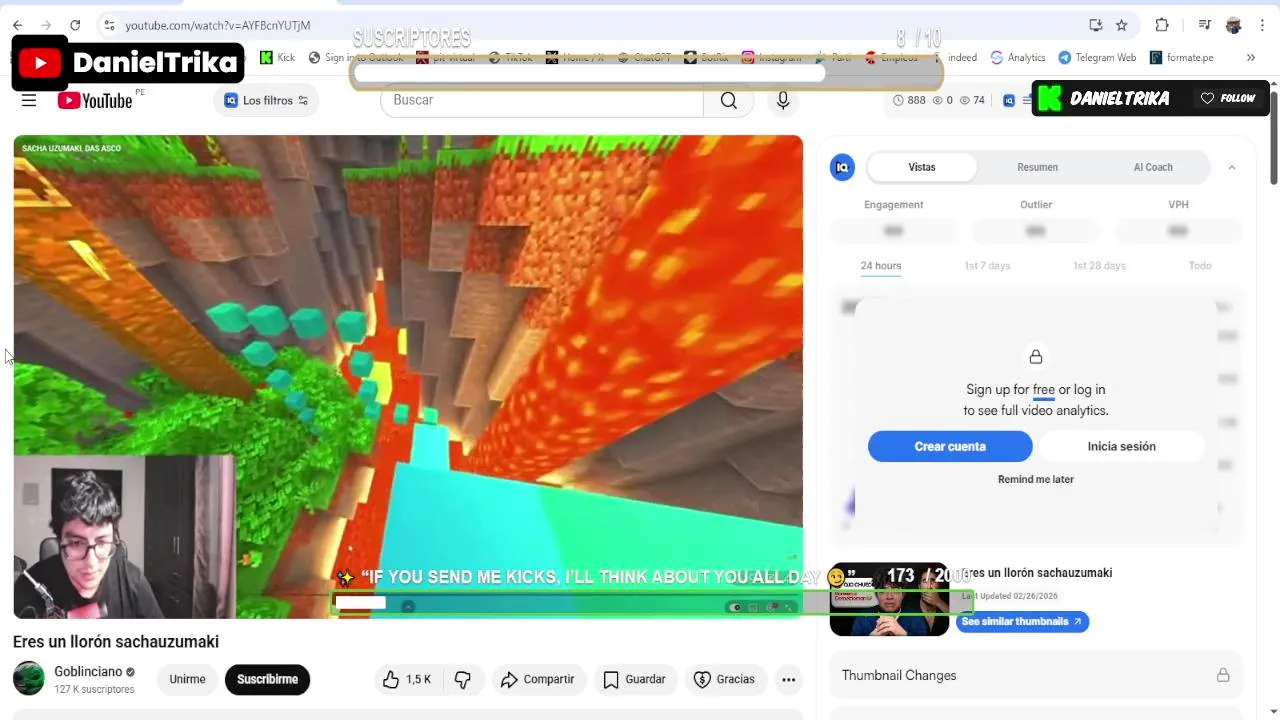Start voice search with the microphone

tap(783, 100)
